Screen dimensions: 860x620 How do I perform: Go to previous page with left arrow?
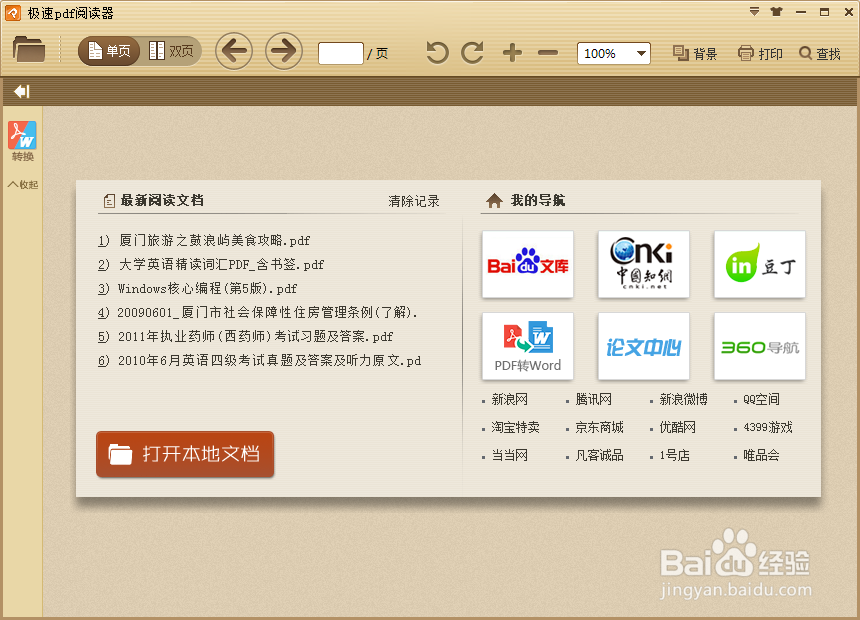click(234, 52)
